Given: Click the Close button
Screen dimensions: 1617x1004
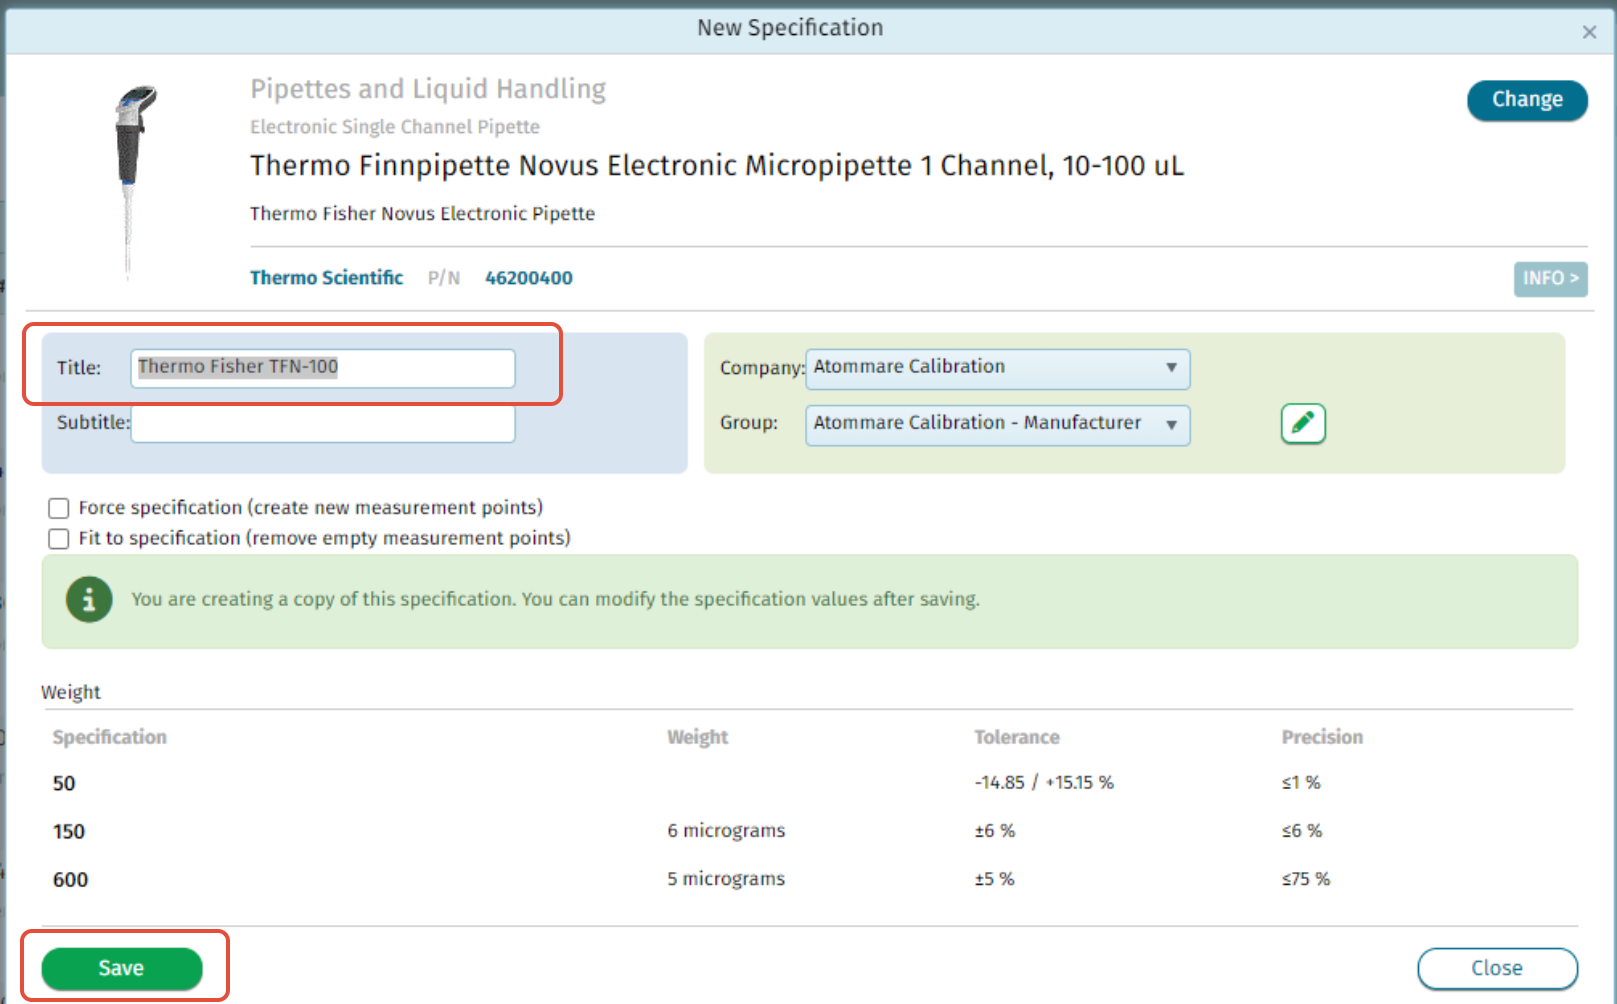Looking at the screenshot, I should point(1497,968).
